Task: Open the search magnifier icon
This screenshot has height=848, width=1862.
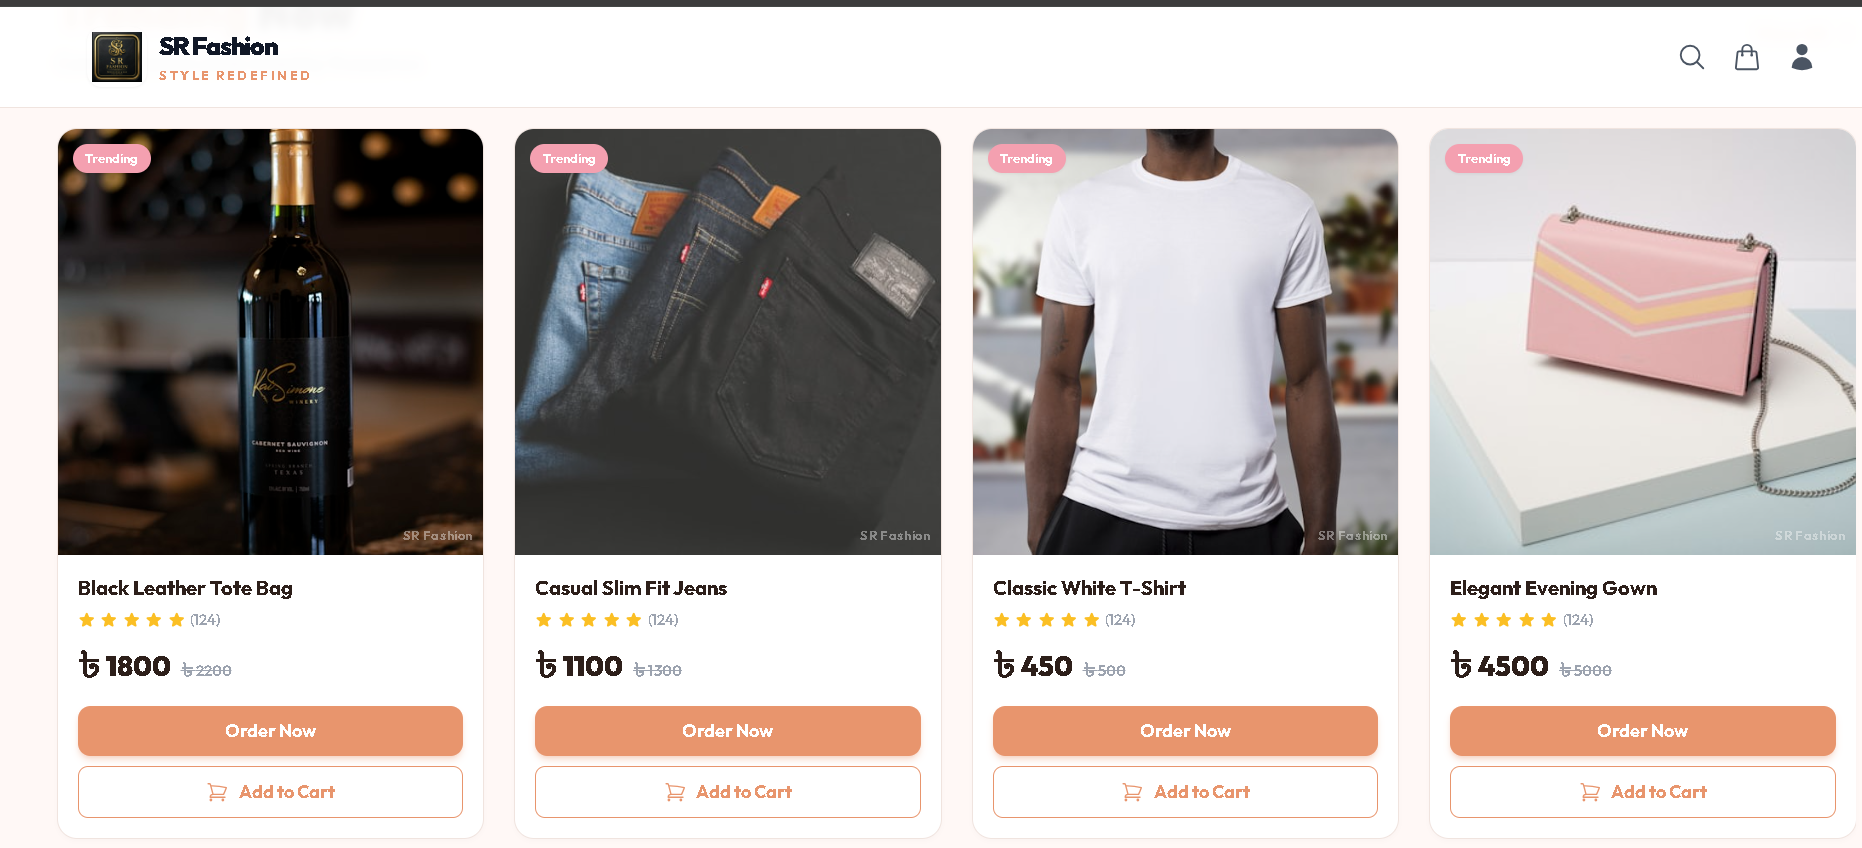Action: pyautogui.click(x=1691, y=57)
